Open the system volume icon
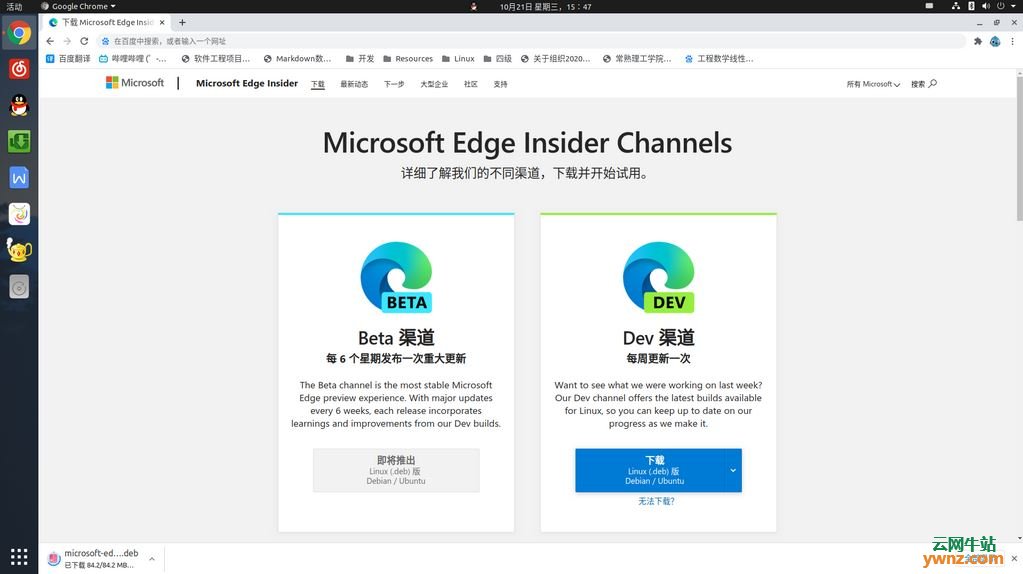This screenshot has height=574, width=1023. tap(985, 6)
